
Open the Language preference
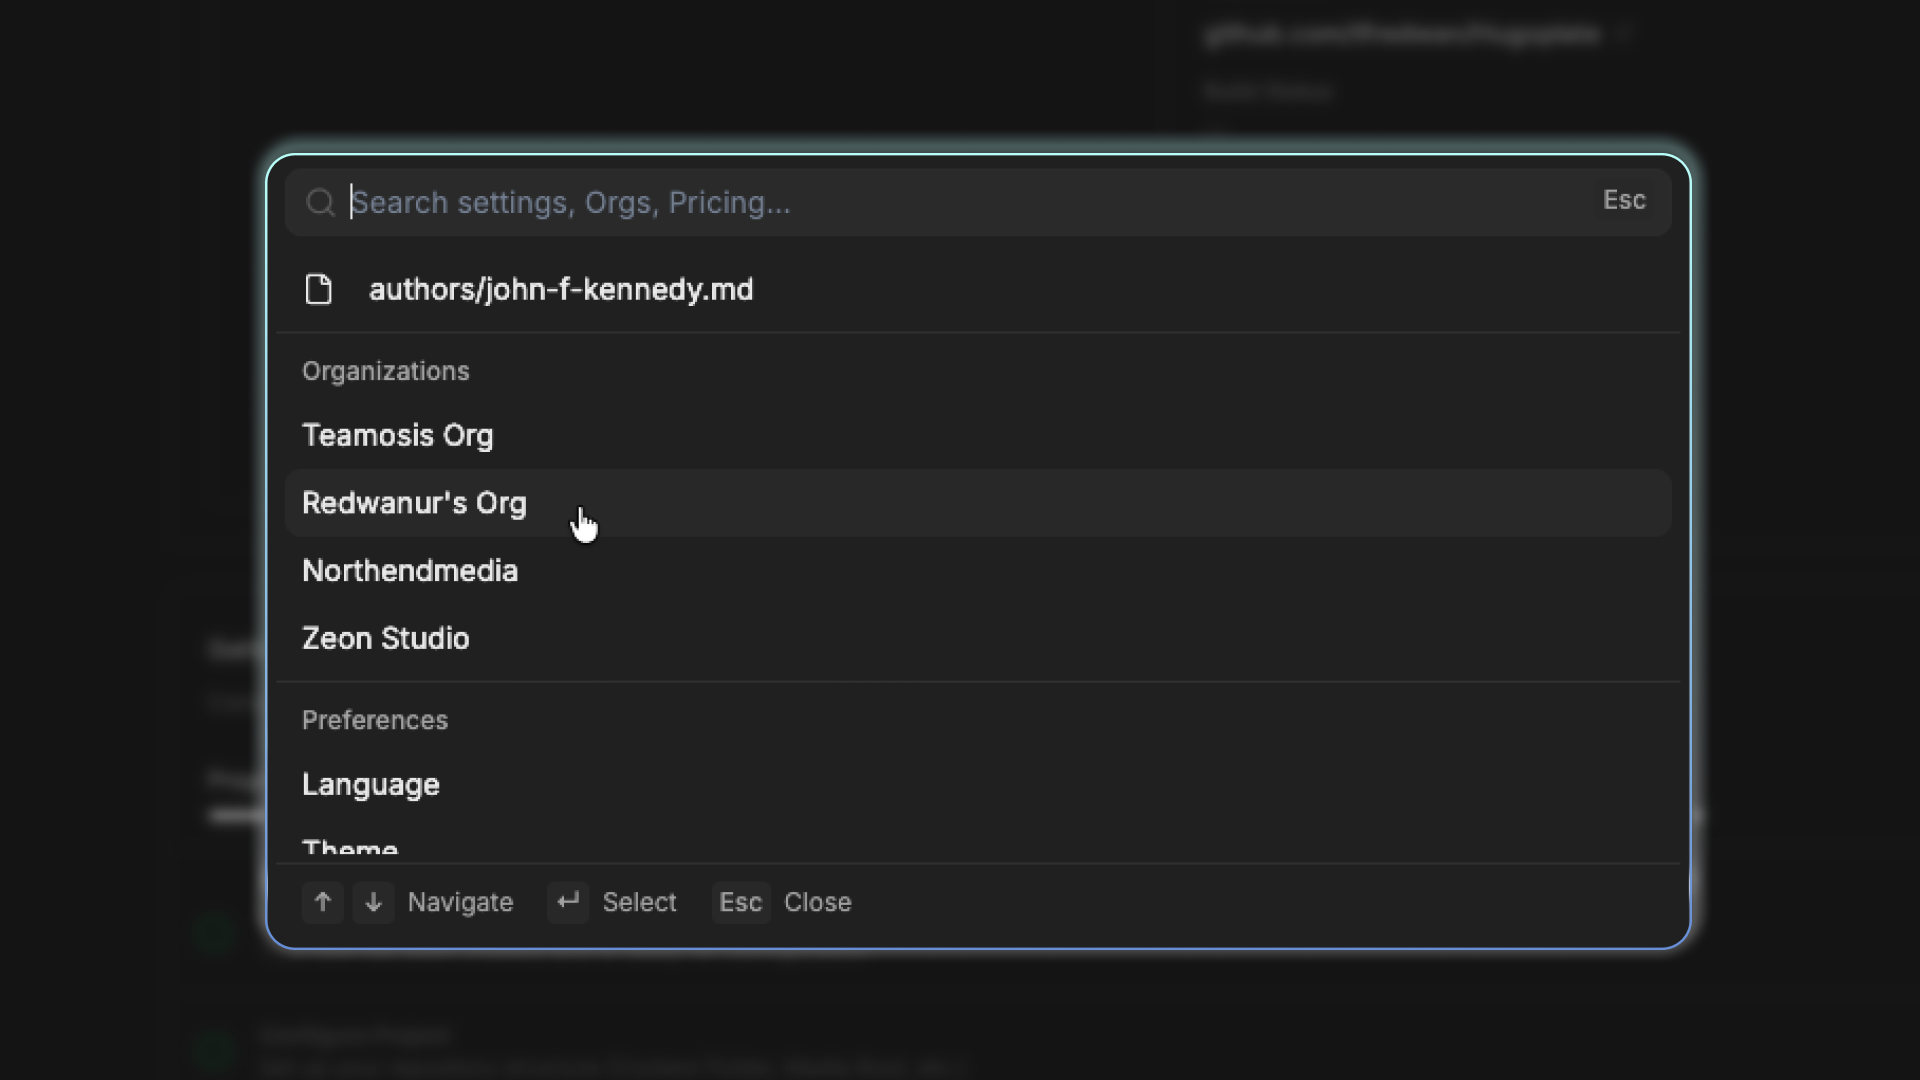click(x=978, y=784)
